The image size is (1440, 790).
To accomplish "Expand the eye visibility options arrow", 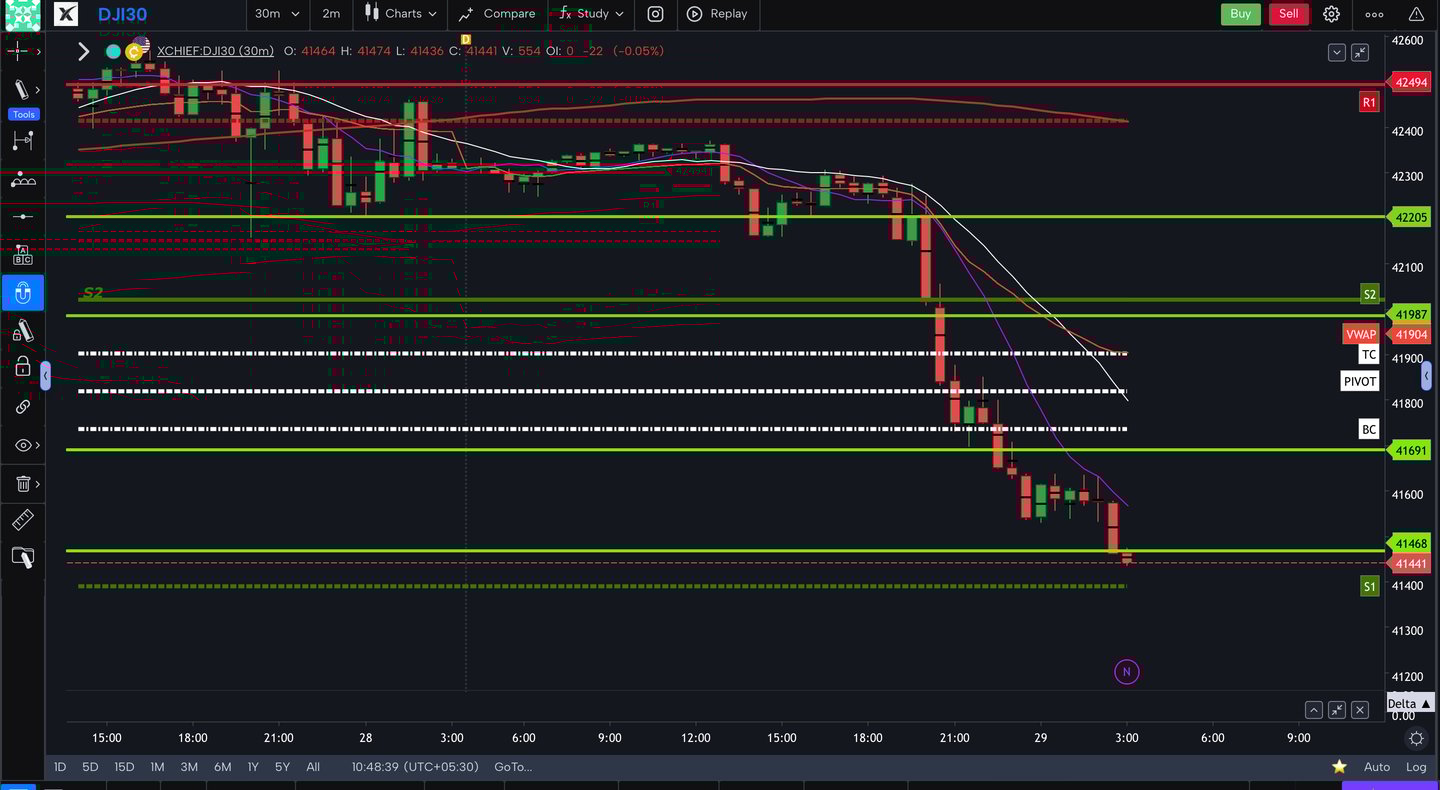I will click(x=37, y=445).
